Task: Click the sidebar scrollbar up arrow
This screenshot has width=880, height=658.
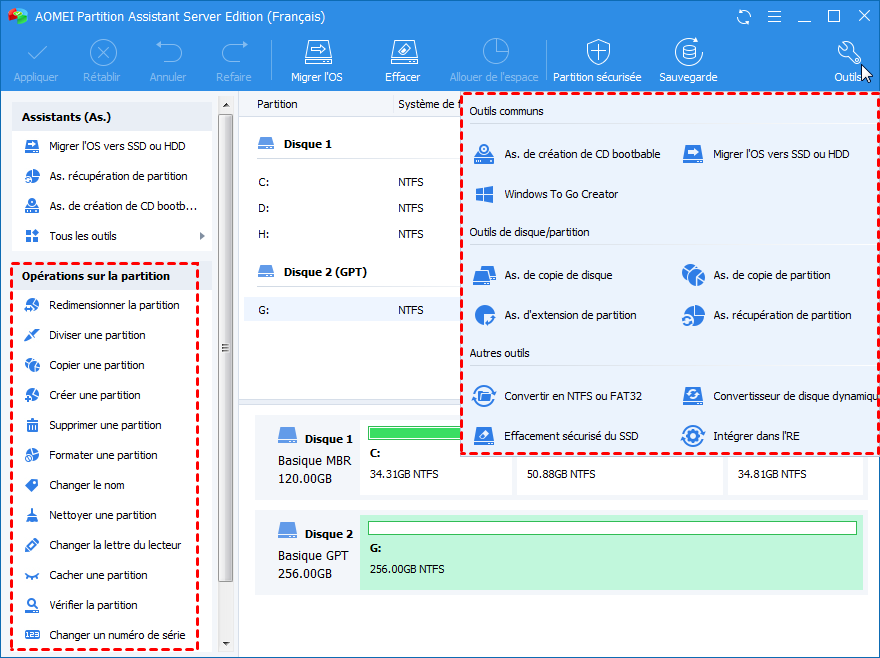Action: tap(226, 105)
